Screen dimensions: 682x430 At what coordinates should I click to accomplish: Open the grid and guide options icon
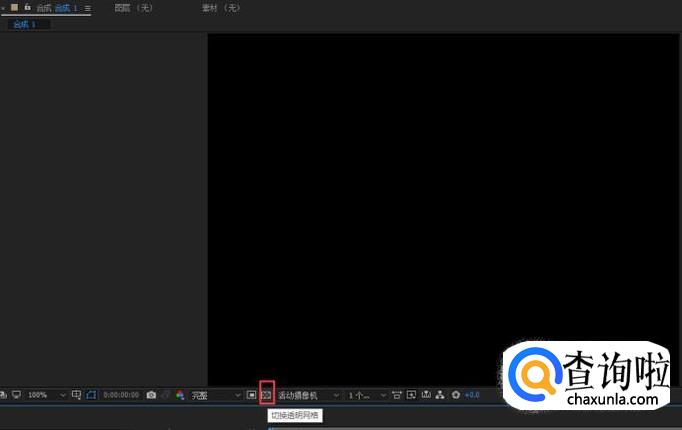click(x=76, y=395)
